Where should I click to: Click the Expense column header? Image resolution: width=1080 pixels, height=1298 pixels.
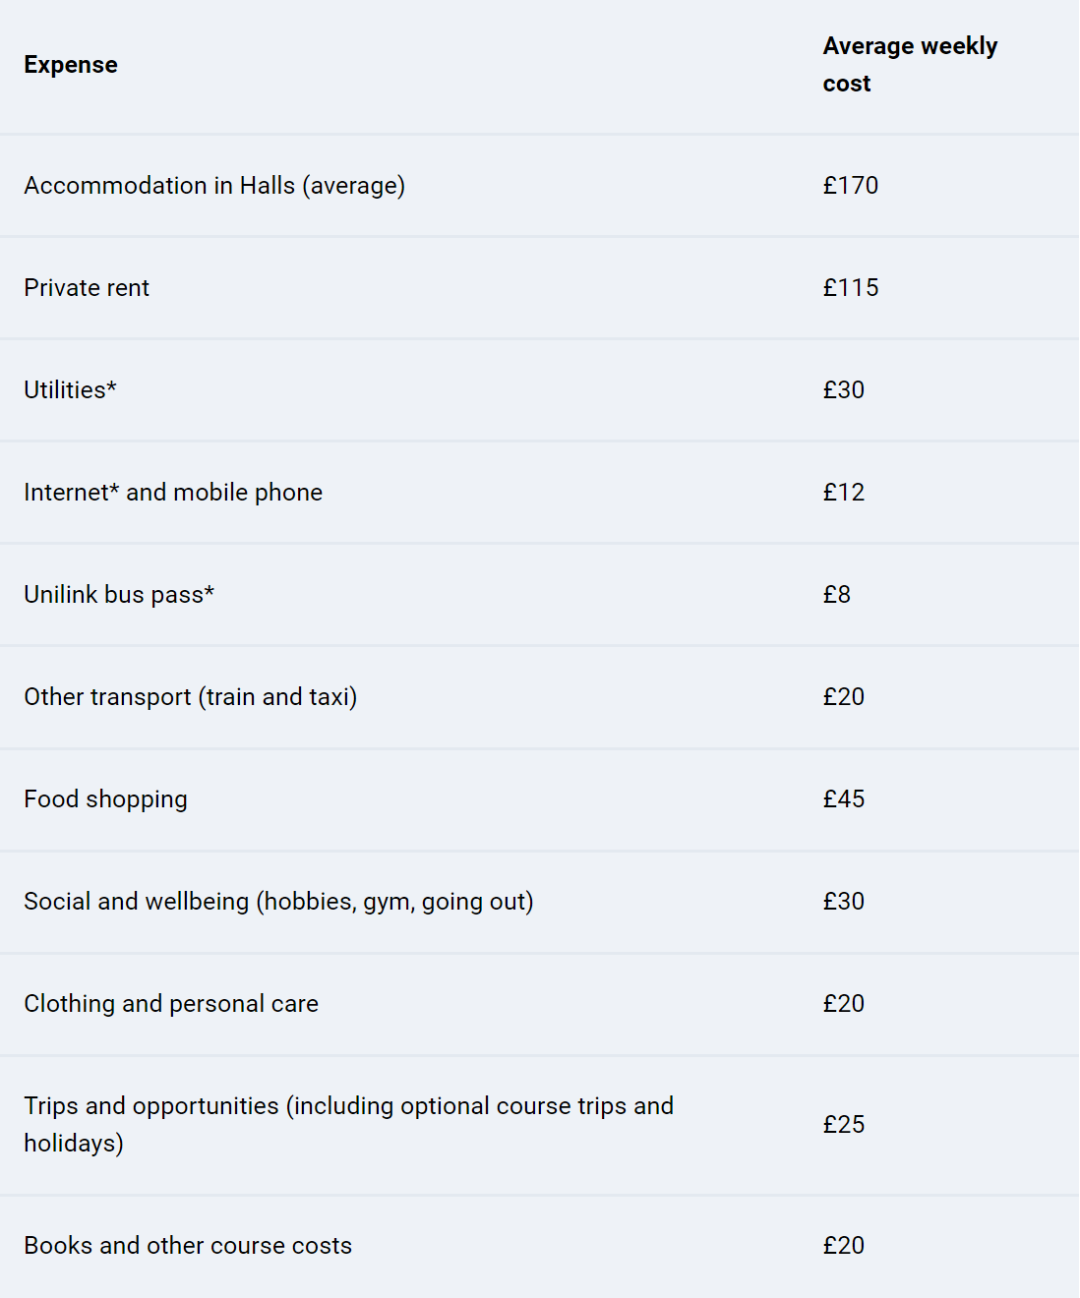pyautogui.click(x=71, y=65)
